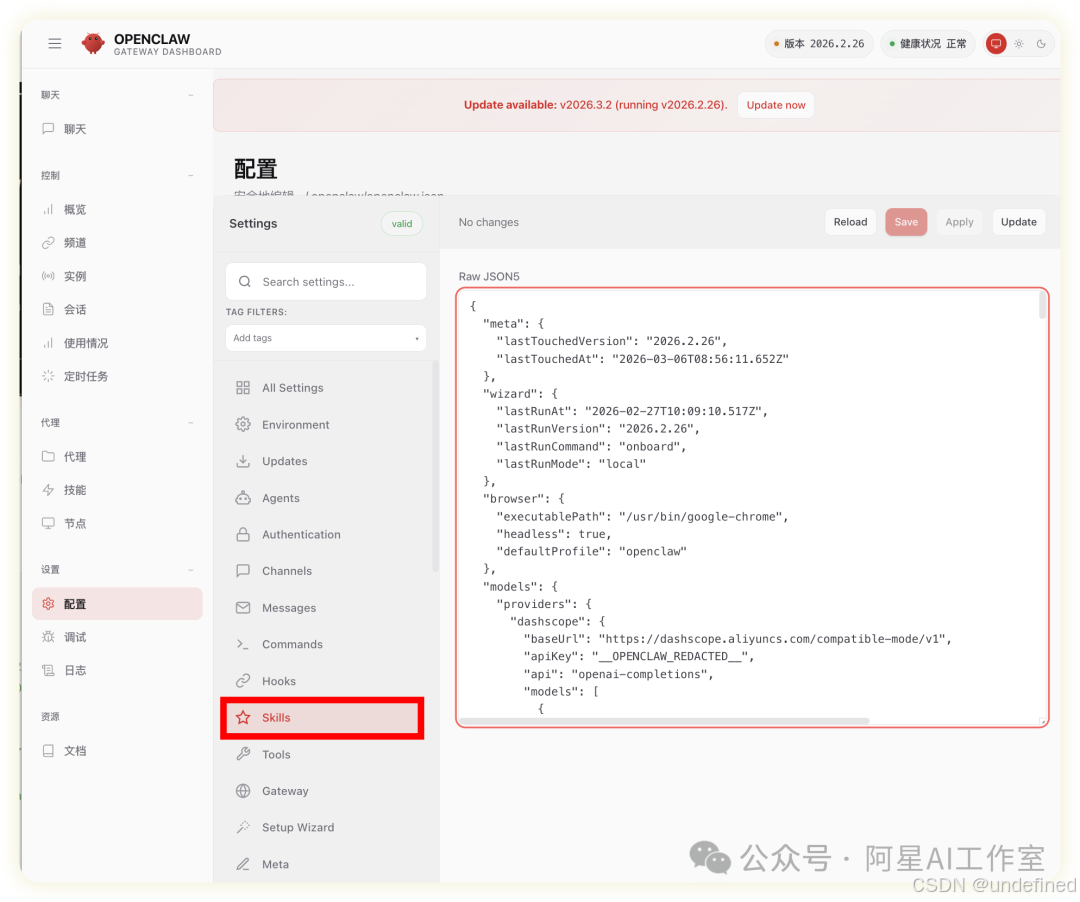Open 代理 agents page in sidebar
The width and height of the screenshot is (1080, 902).
click(117, 457)
